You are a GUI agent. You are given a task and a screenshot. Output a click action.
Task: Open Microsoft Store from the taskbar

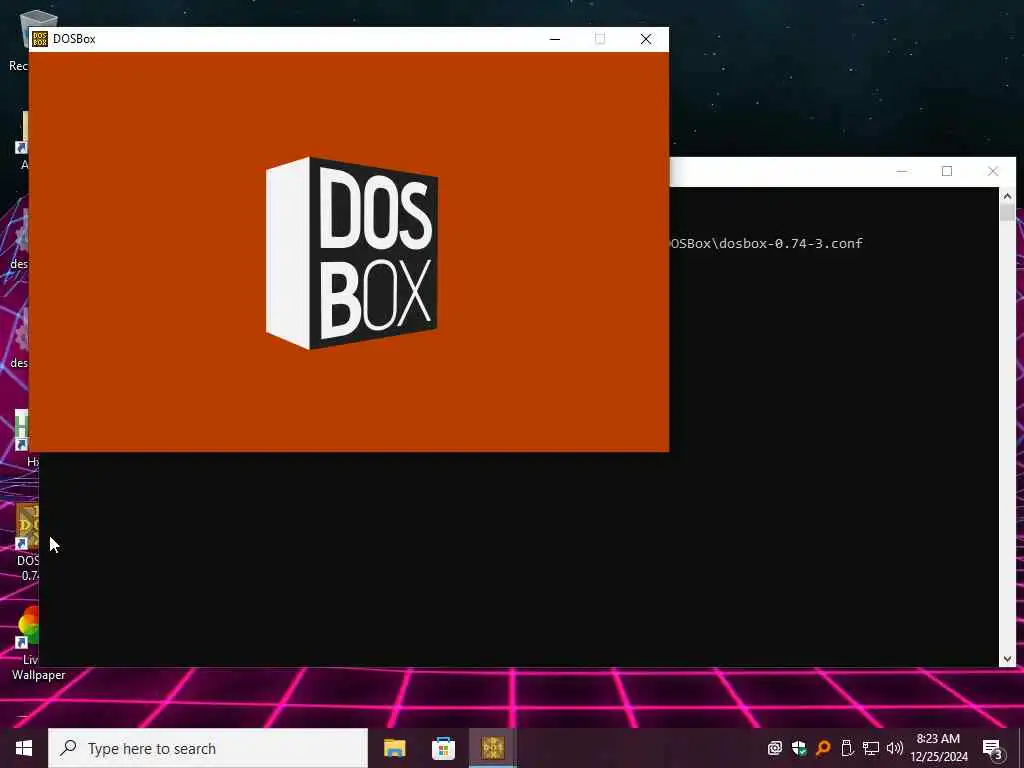(x=443, y=748)
